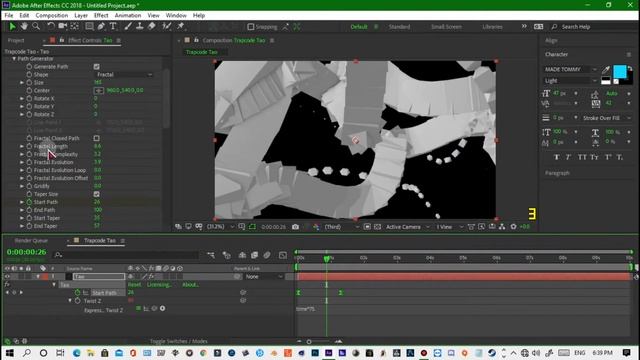640x360 pixels.
Task: Select the Rotation tool
Action: tap(51, 27)
